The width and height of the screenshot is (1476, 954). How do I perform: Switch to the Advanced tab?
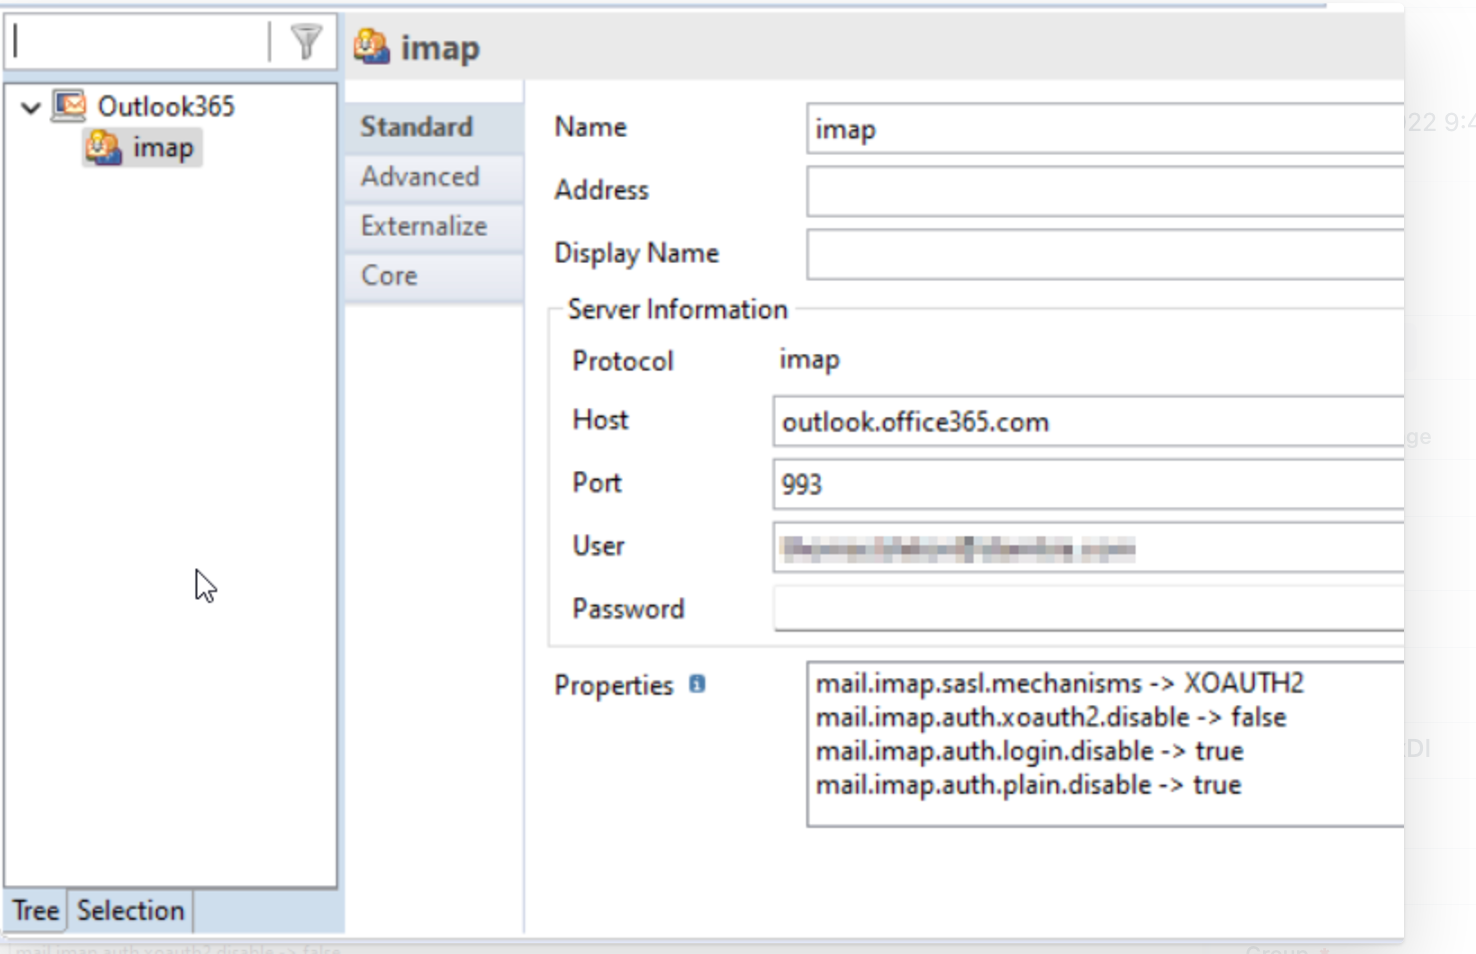pyautogui.click(x=434, y=177)
